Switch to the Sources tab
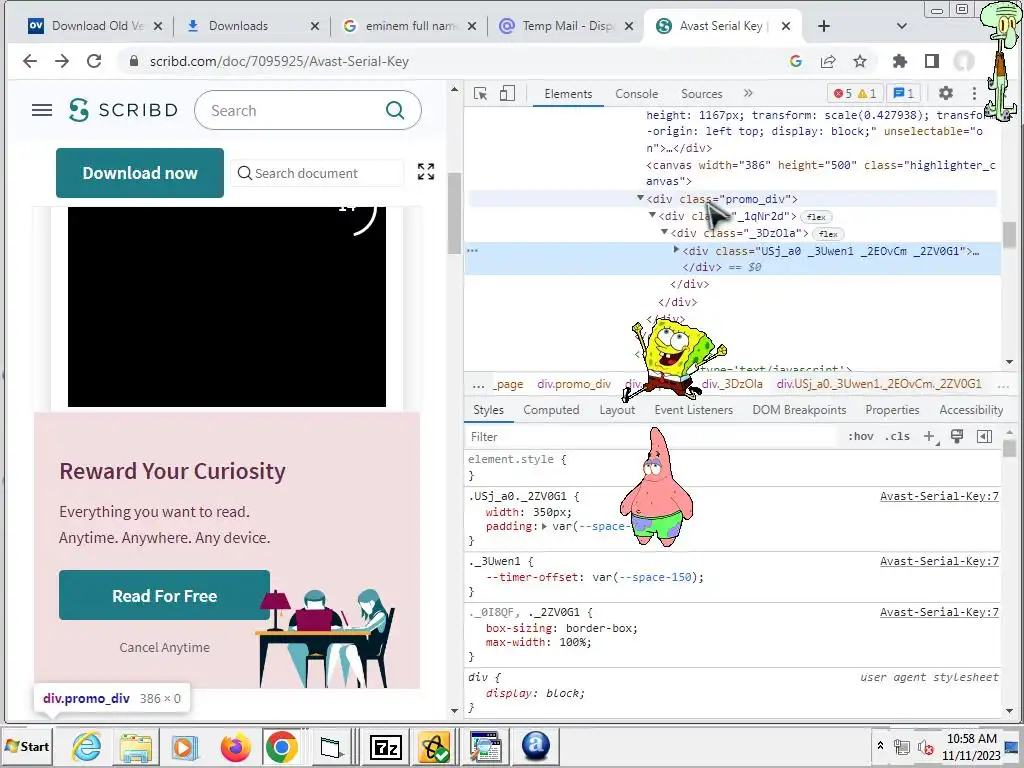The image size is (1024, 768). 701,94
